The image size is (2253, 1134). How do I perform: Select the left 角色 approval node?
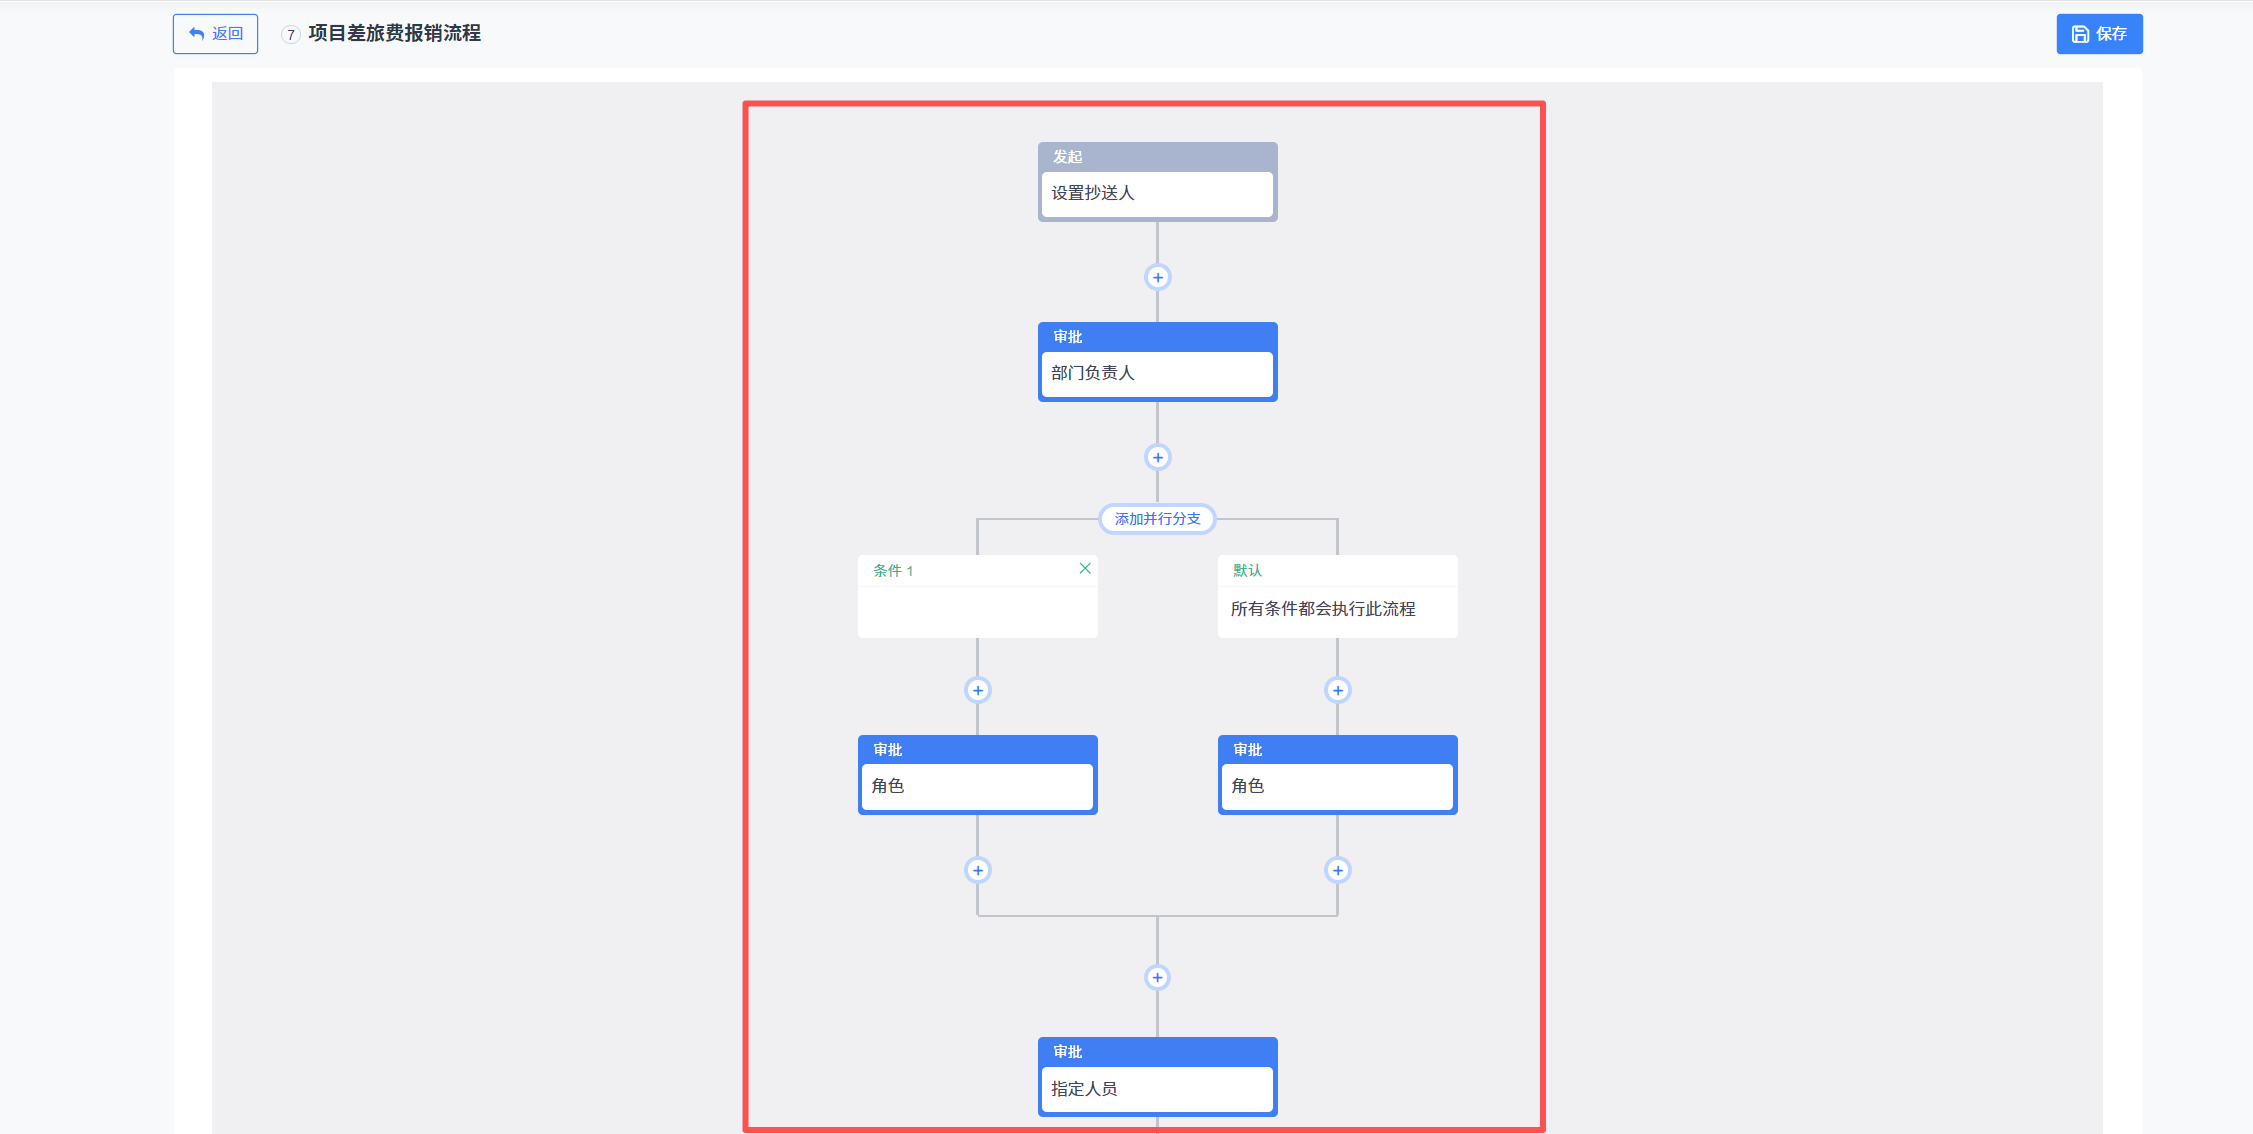coord(977,786)
